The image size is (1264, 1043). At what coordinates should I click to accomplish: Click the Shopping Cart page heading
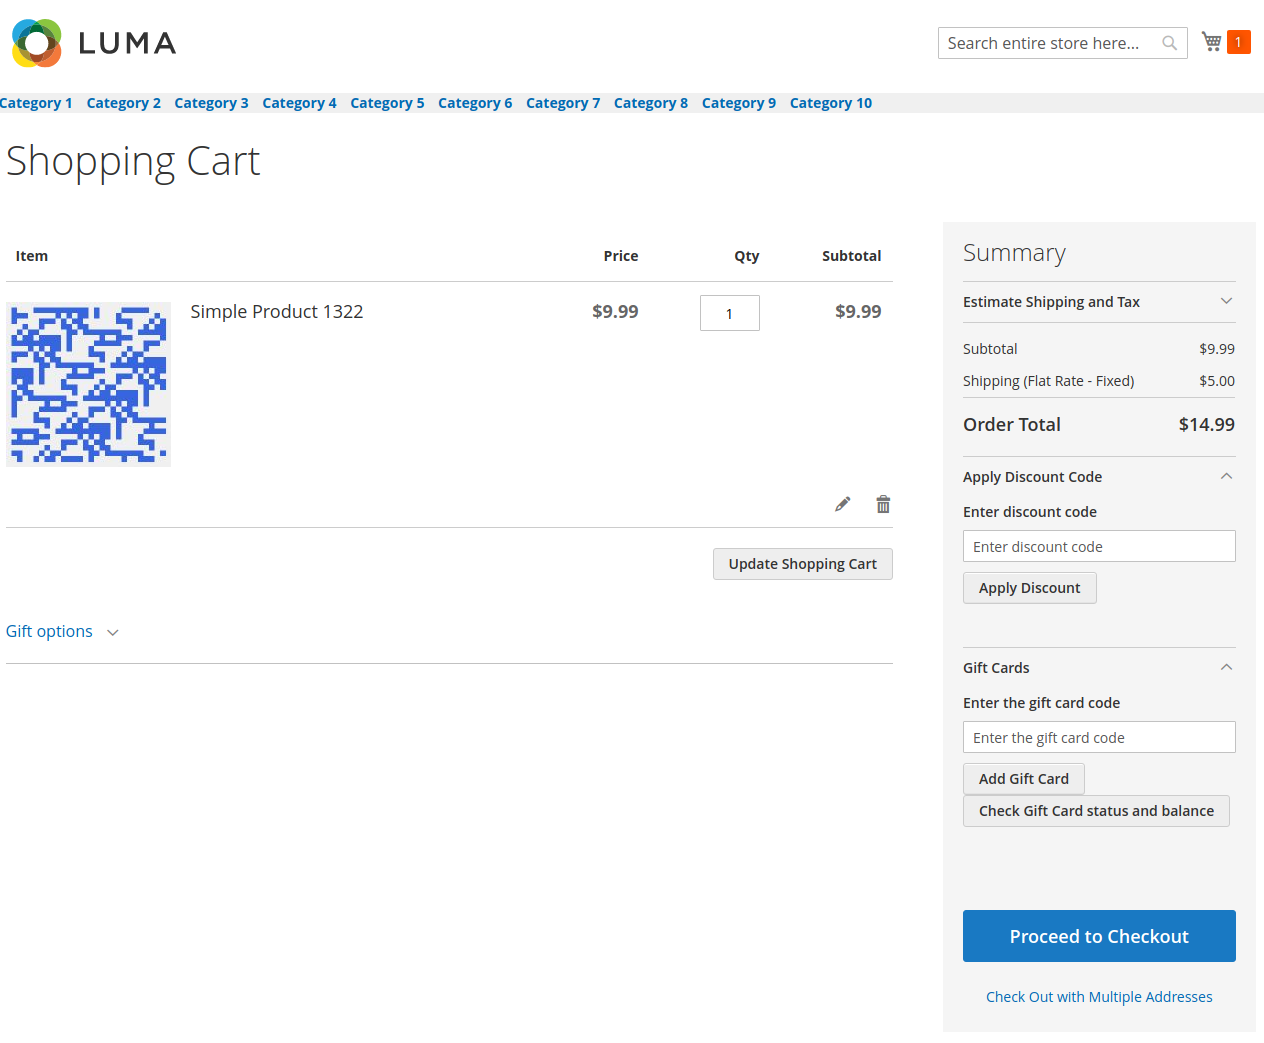[133, 161]
